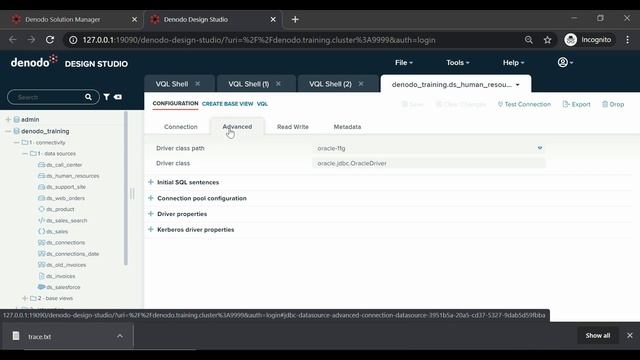Click the denodo logo
The height and width of the screenshot is (360, 640).
(35, 62)
